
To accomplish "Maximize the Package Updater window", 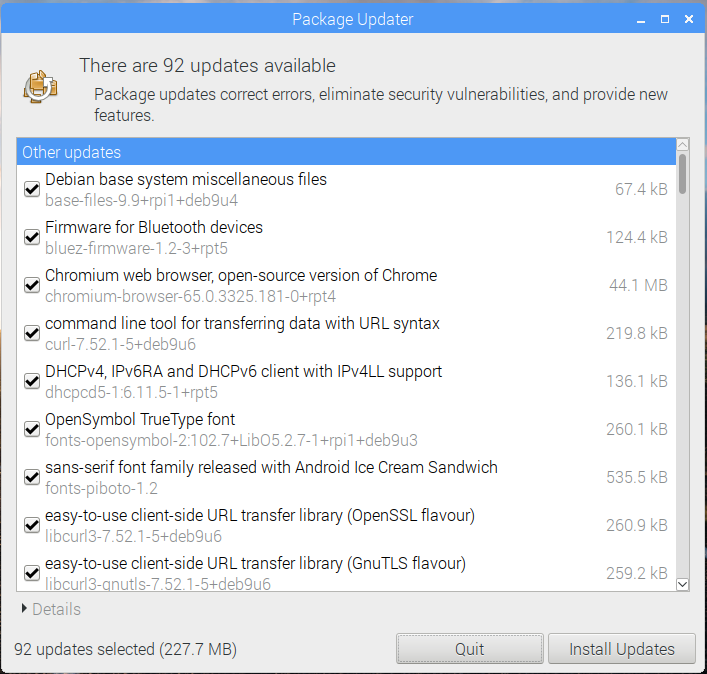I will (x=665, y=19).
